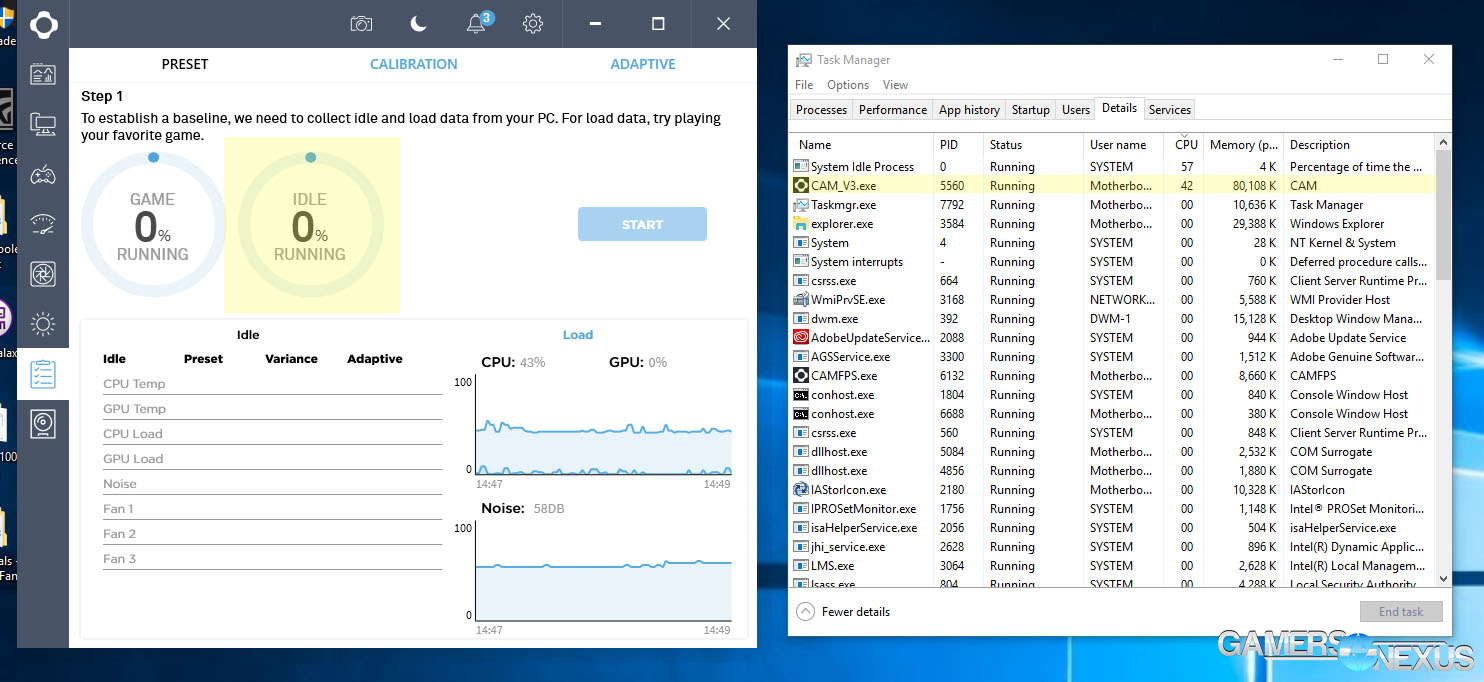Screen dimensions: 1484x682
Task: Open the sun lighting icon in sidebar
Action: pos(43,324)
